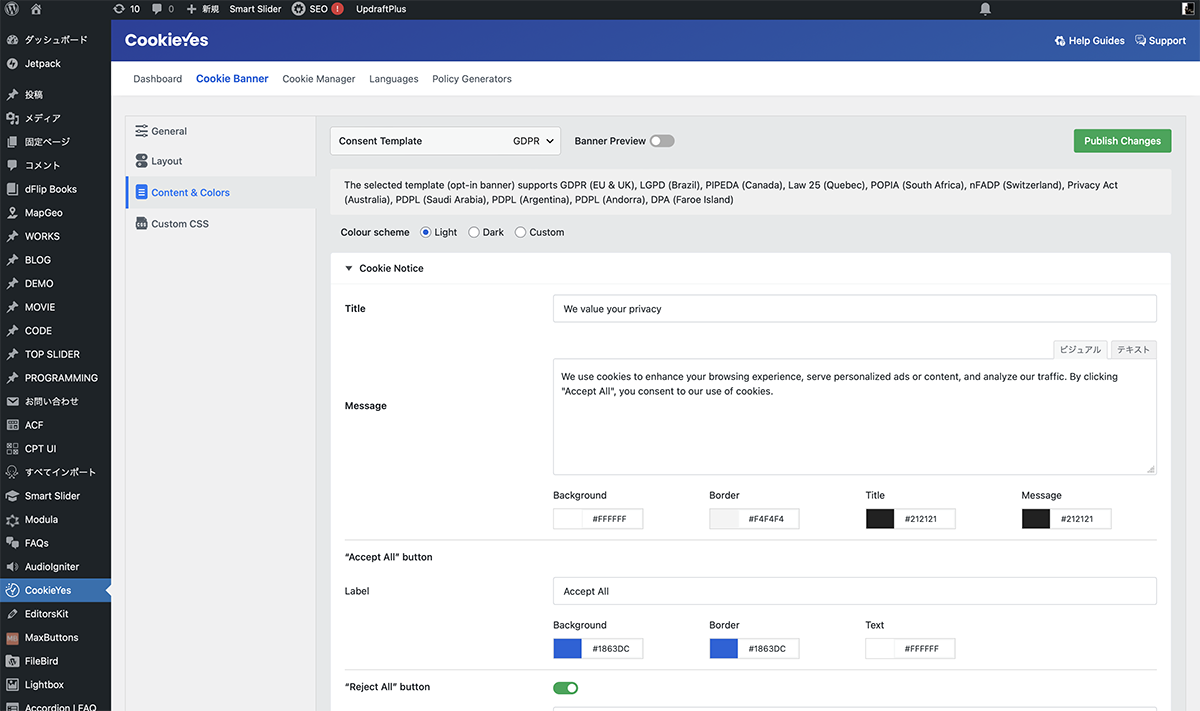The height and width of the screenshot is (711, 1200).
Task: Open the Support link
Action: pos(1160,41)
